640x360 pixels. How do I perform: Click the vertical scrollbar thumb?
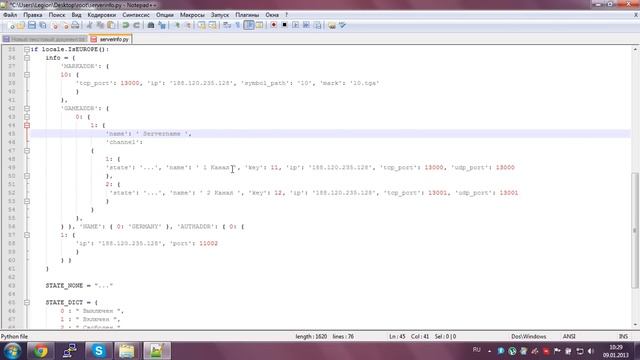[x=635, y=231]
